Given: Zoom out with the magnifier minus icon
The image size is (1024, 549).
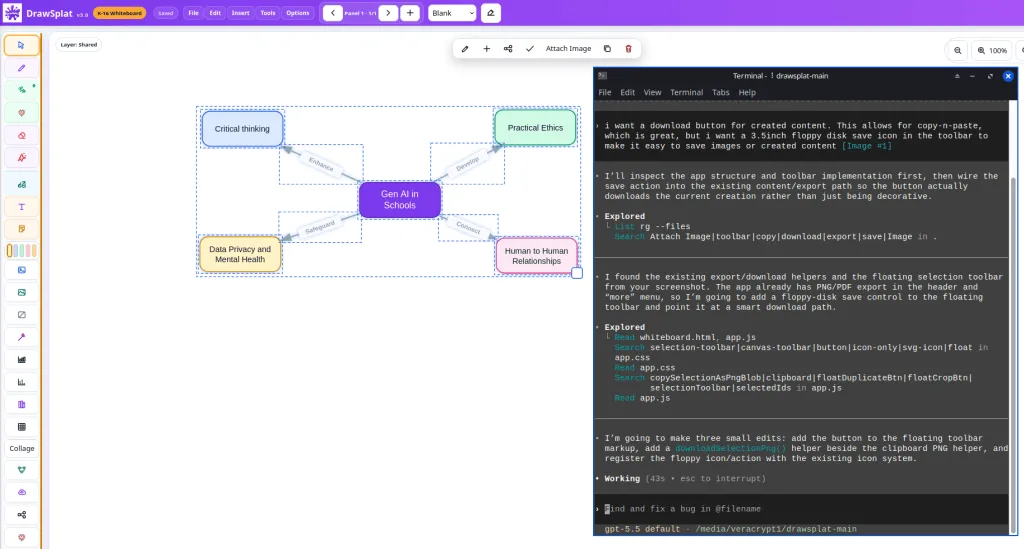Looking at the screenshot, I should tap(957, 50).
